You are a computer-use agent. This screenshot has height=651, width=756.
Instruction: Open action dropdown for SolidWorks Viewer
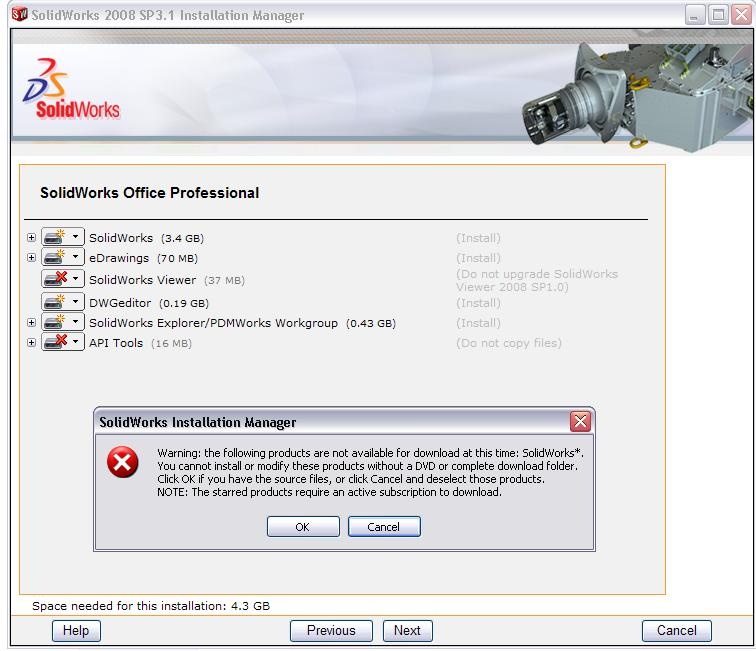click(76, 279)
